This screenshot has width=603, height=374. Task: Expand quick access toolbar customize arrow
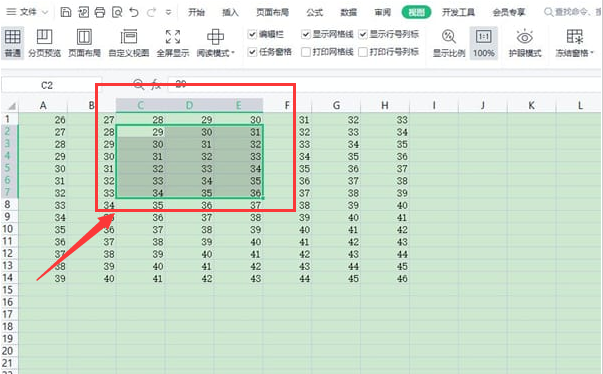click(168, 13)
